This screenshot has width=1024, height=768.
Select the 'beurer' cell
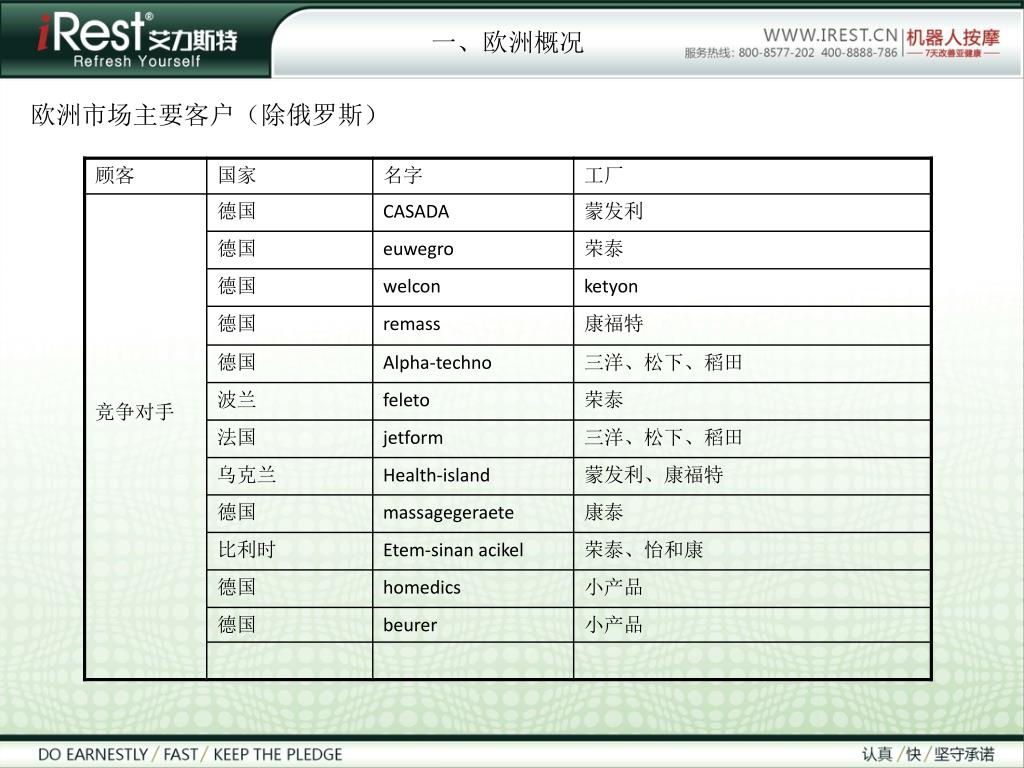click(473, 625)
